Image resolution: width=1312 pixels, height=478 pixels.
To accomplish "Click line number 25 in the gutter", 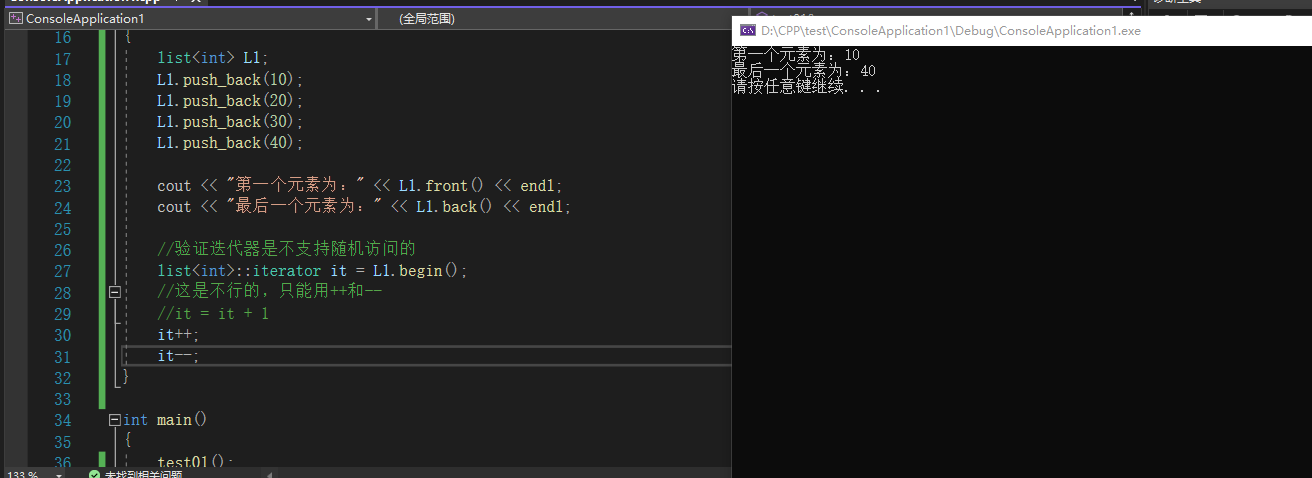I will (61, 228).
